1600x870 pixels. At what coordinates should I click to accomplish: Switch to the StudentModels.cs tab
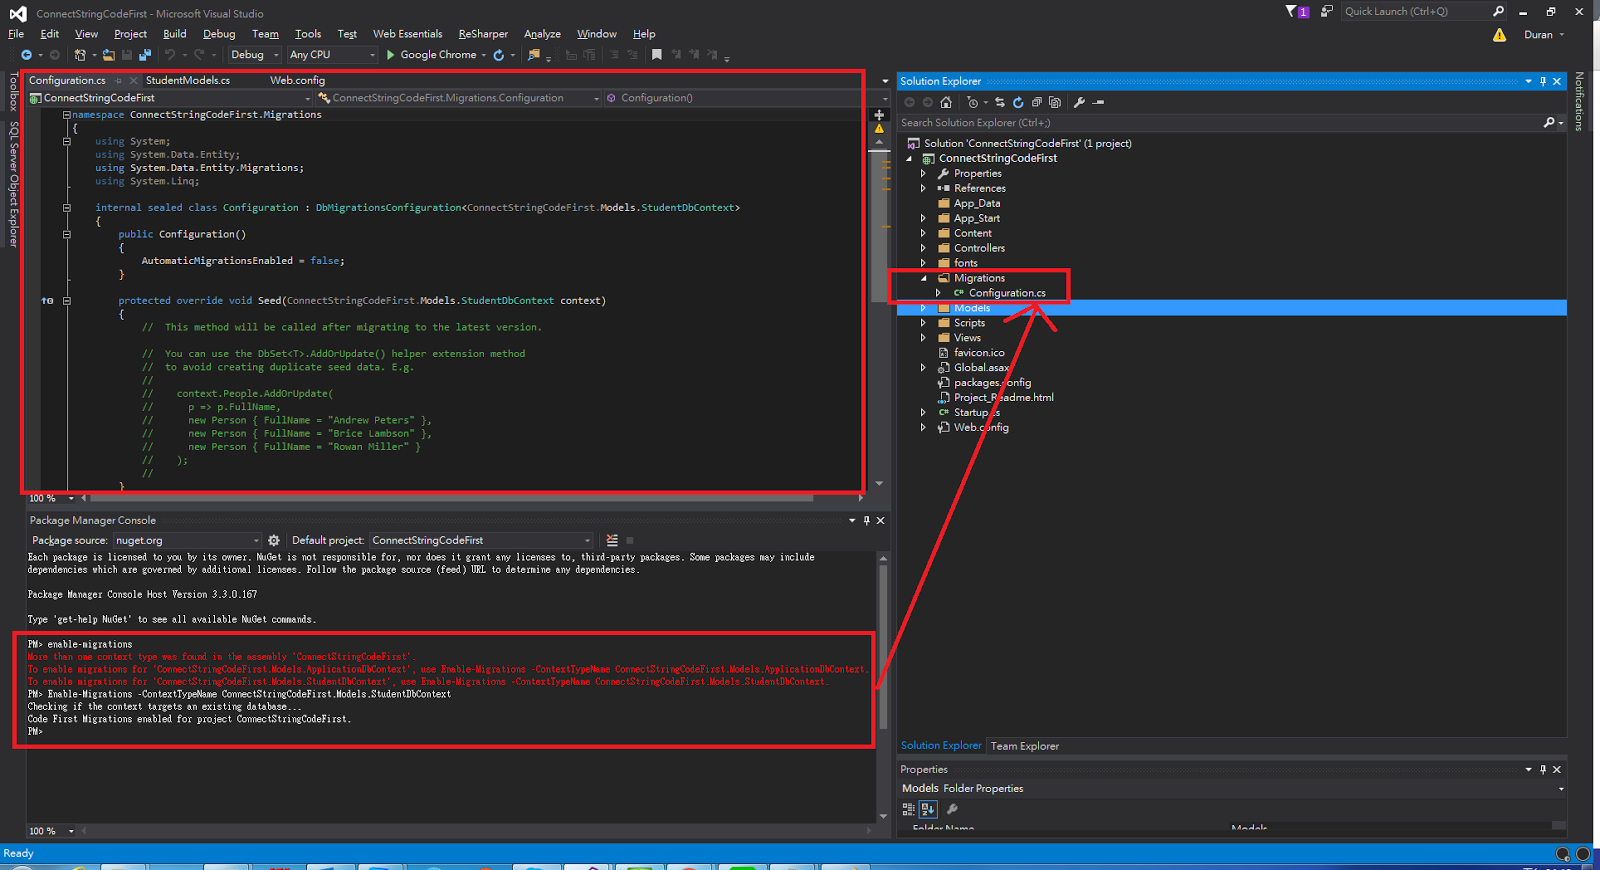click(188, 81)
